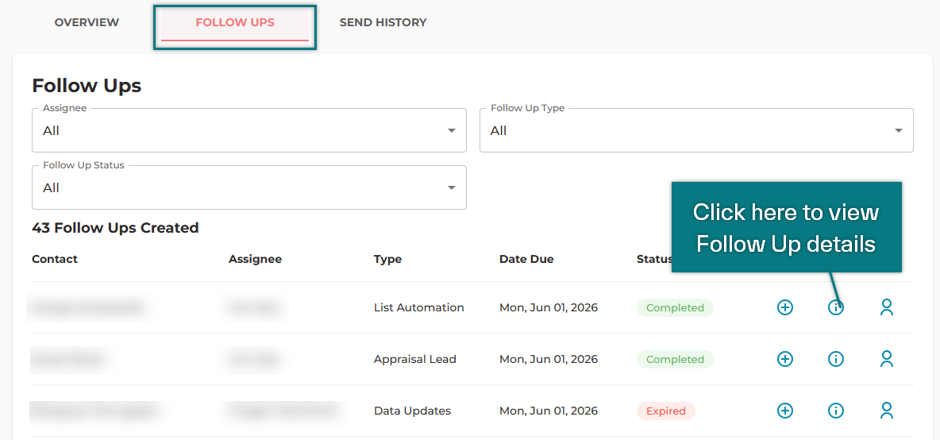Open the Follow Up Status dropdown
940x440 pixels.
coord(249,188)
